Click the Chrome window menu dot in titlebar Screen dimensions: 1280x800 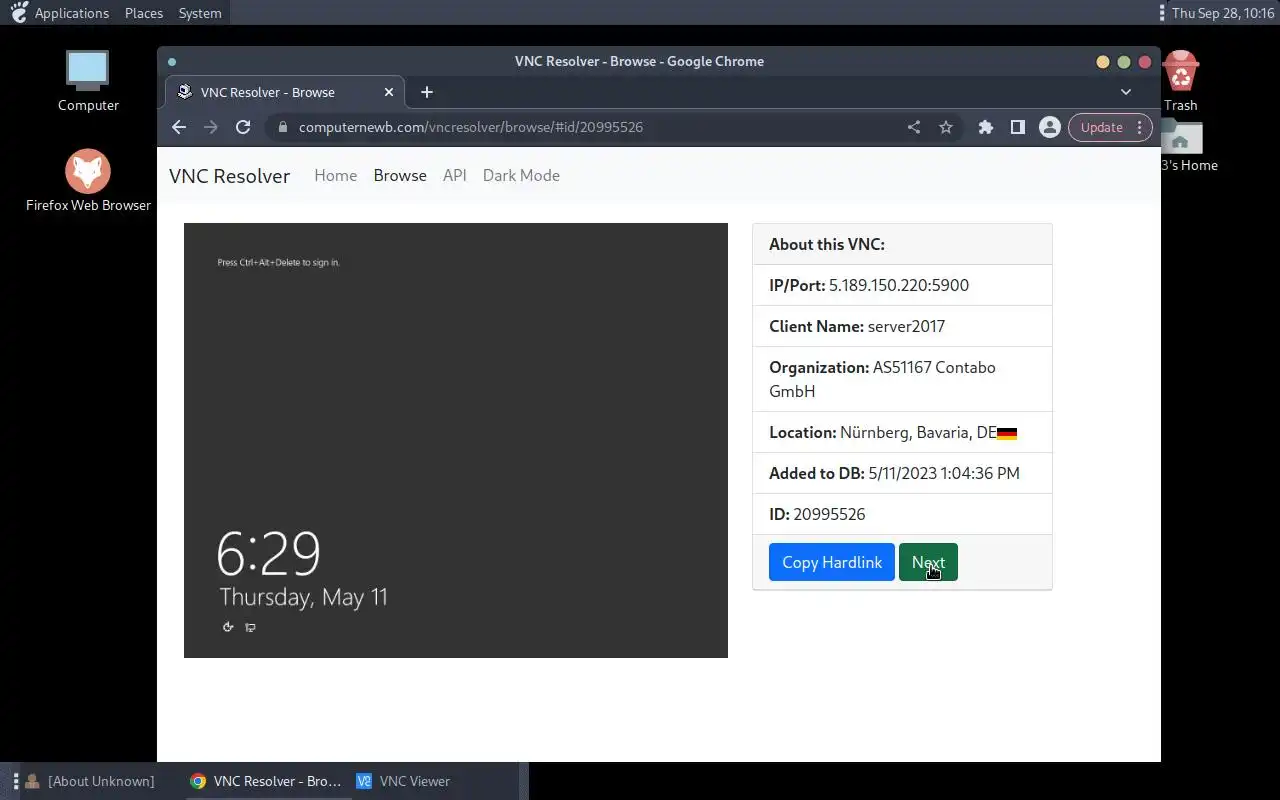pos(172,61)
